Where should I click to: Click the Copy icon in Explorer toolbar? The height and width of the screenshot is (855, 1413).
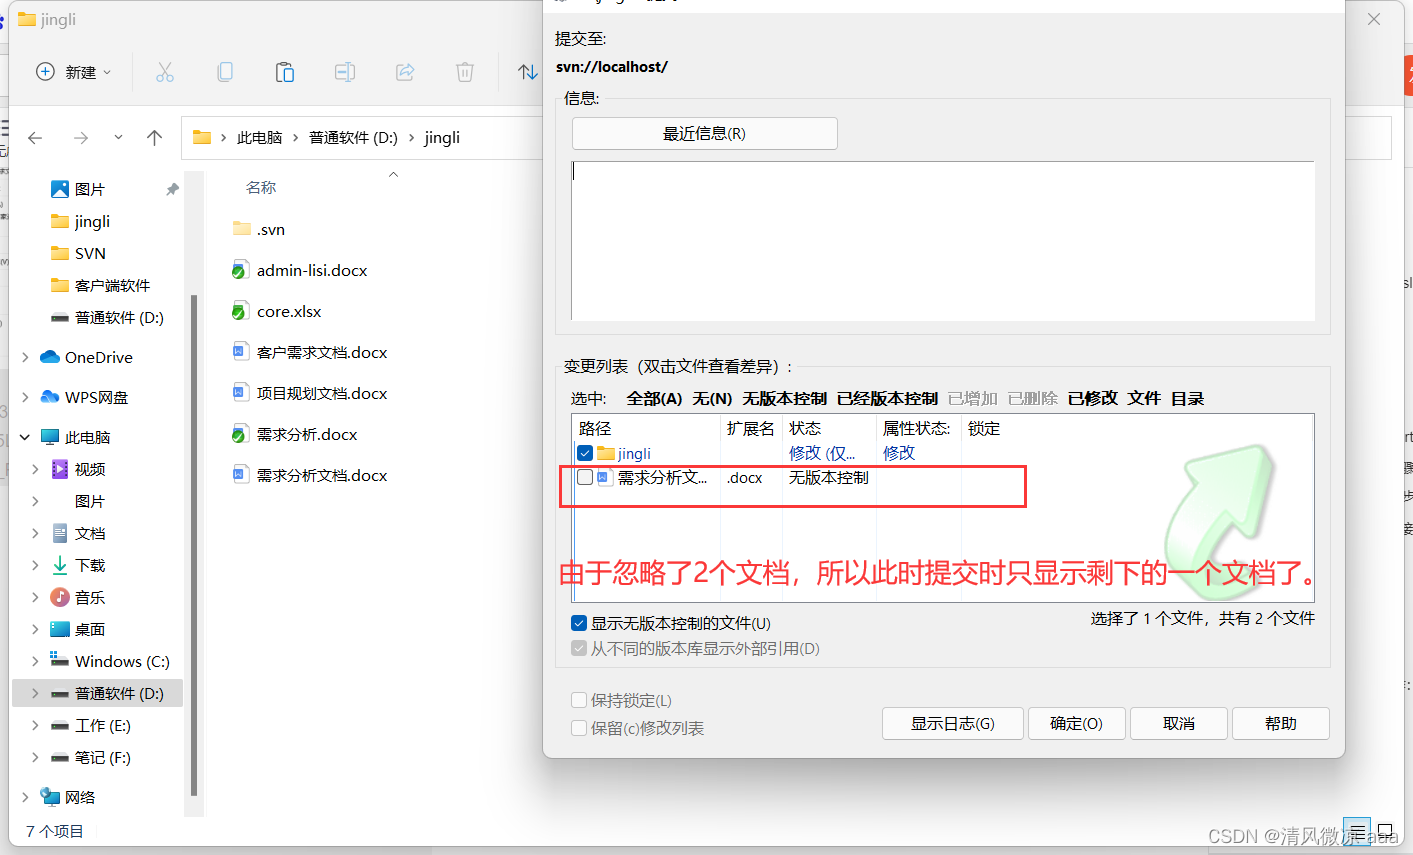pos(225,72)
